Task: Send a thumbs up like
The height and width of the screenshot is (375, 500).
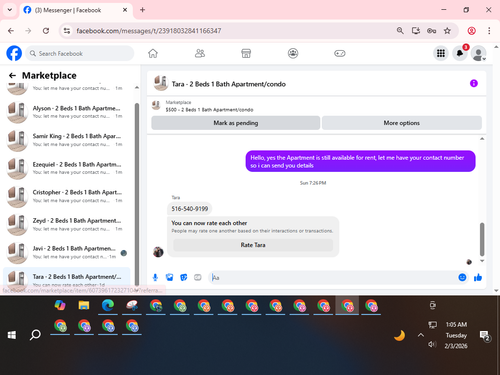Action: click(x=478, y=277)
